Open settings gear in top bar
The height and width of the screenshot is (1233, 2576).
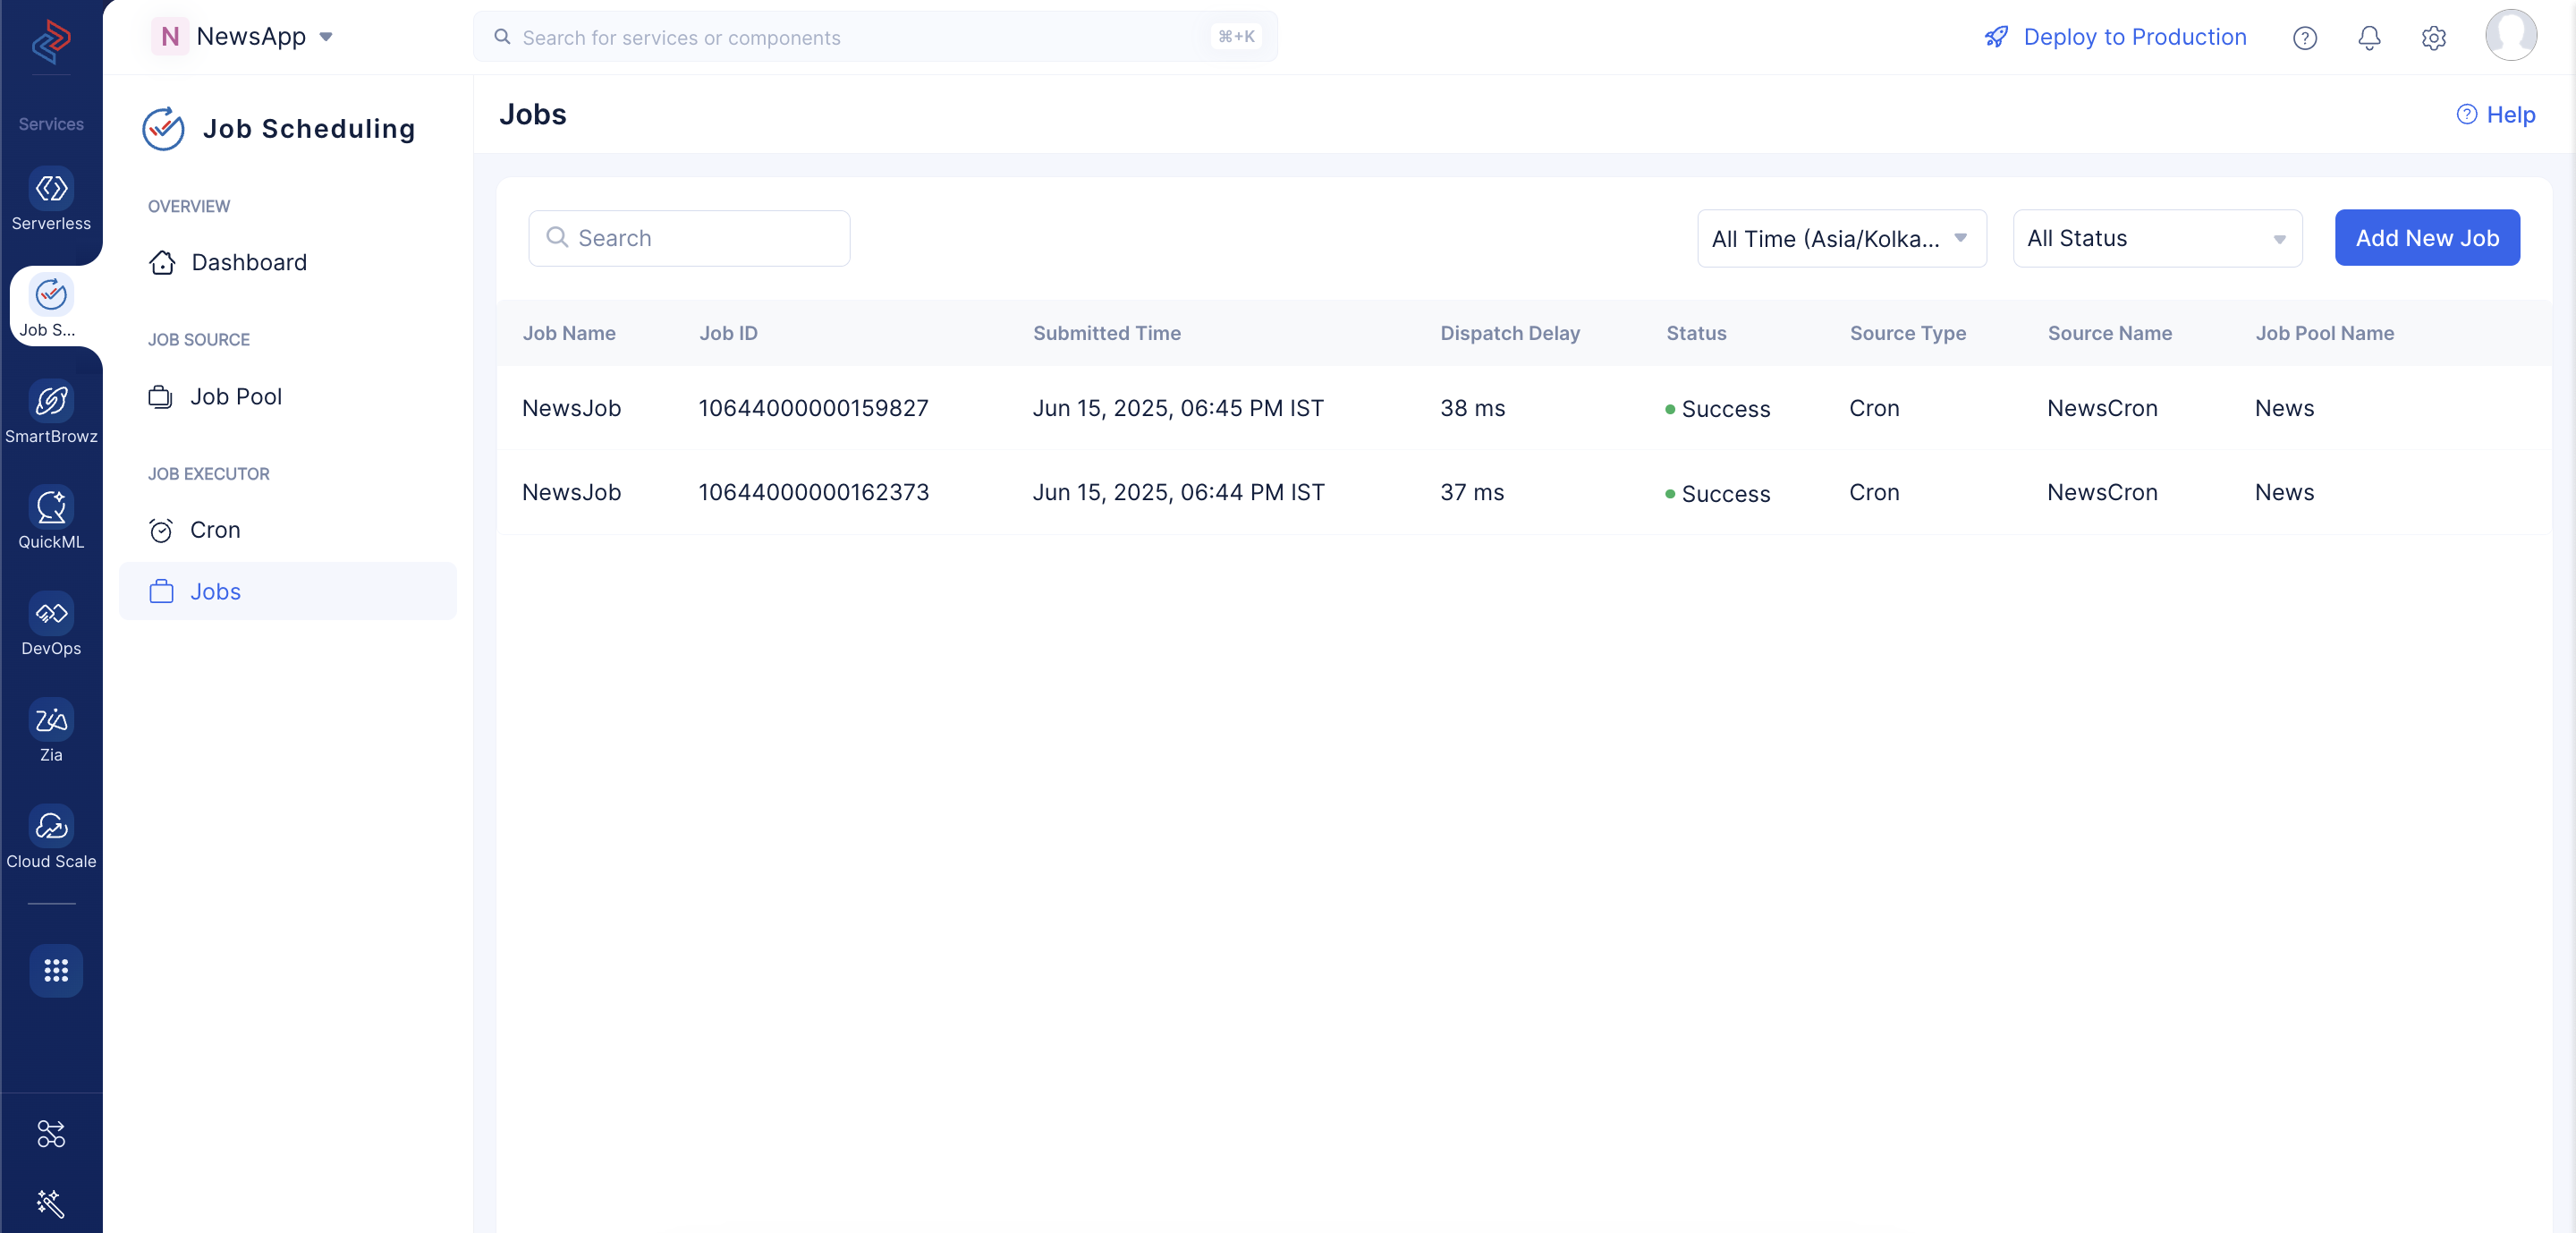[x=2433, y=38]
